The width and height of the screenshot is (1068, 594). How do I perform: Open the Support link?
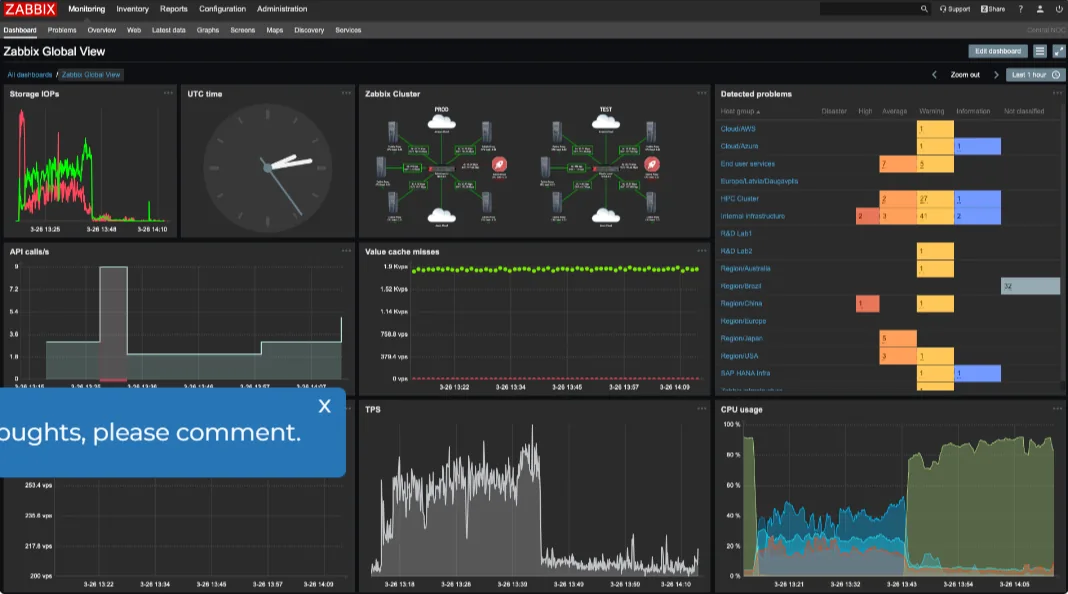(955, 9)
